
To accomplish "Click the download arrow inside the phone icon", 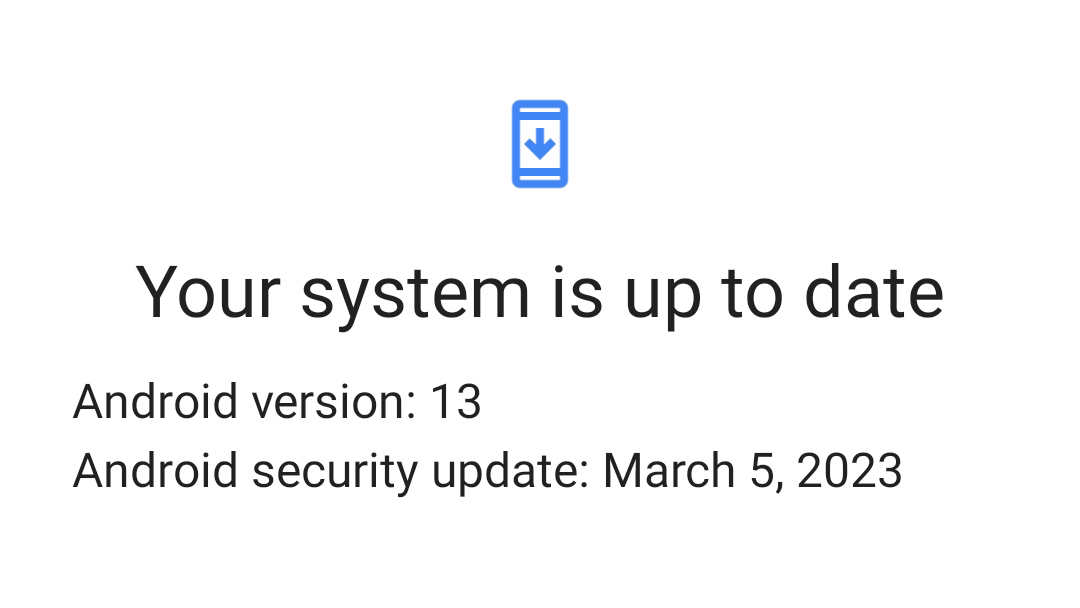I will pyautogui.click(x=540, y=145).
